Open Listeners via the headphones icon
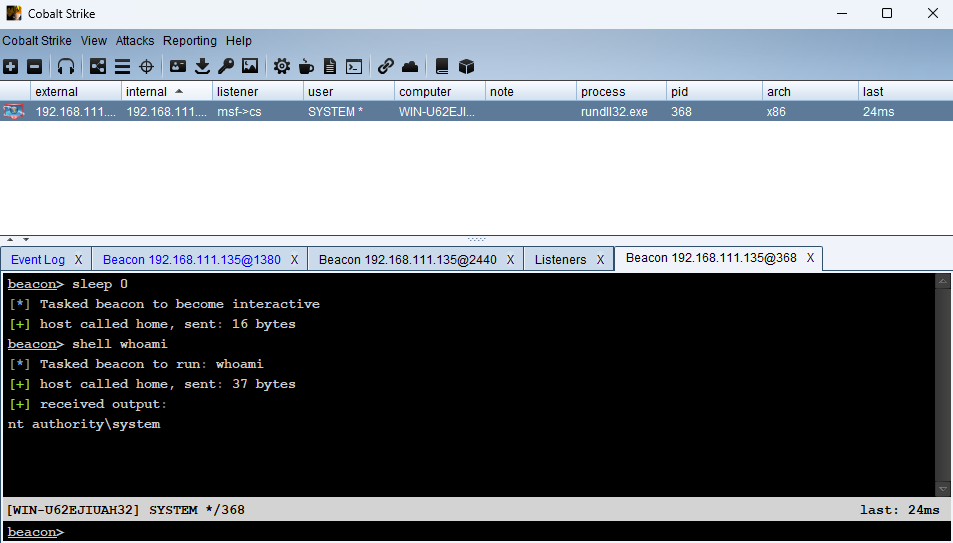This screenshot has width=953, height=543. pos(66,66)
